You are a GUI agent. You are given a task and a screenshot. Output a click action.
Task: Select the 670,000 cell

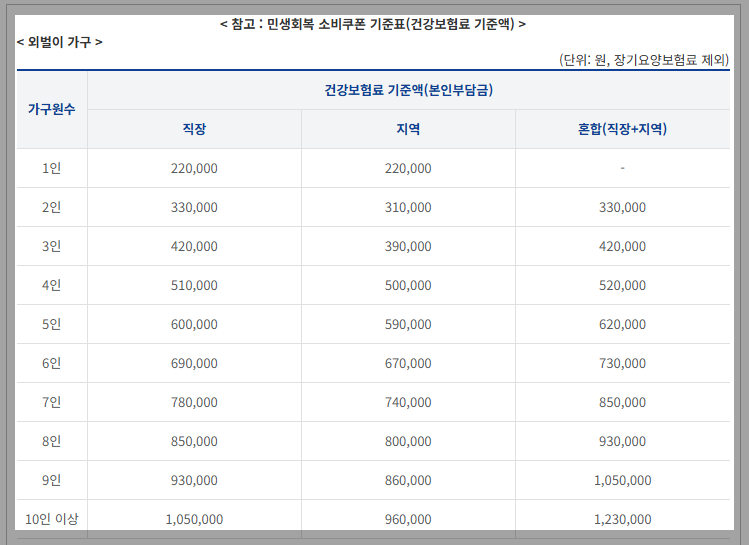tap(408, 363)
